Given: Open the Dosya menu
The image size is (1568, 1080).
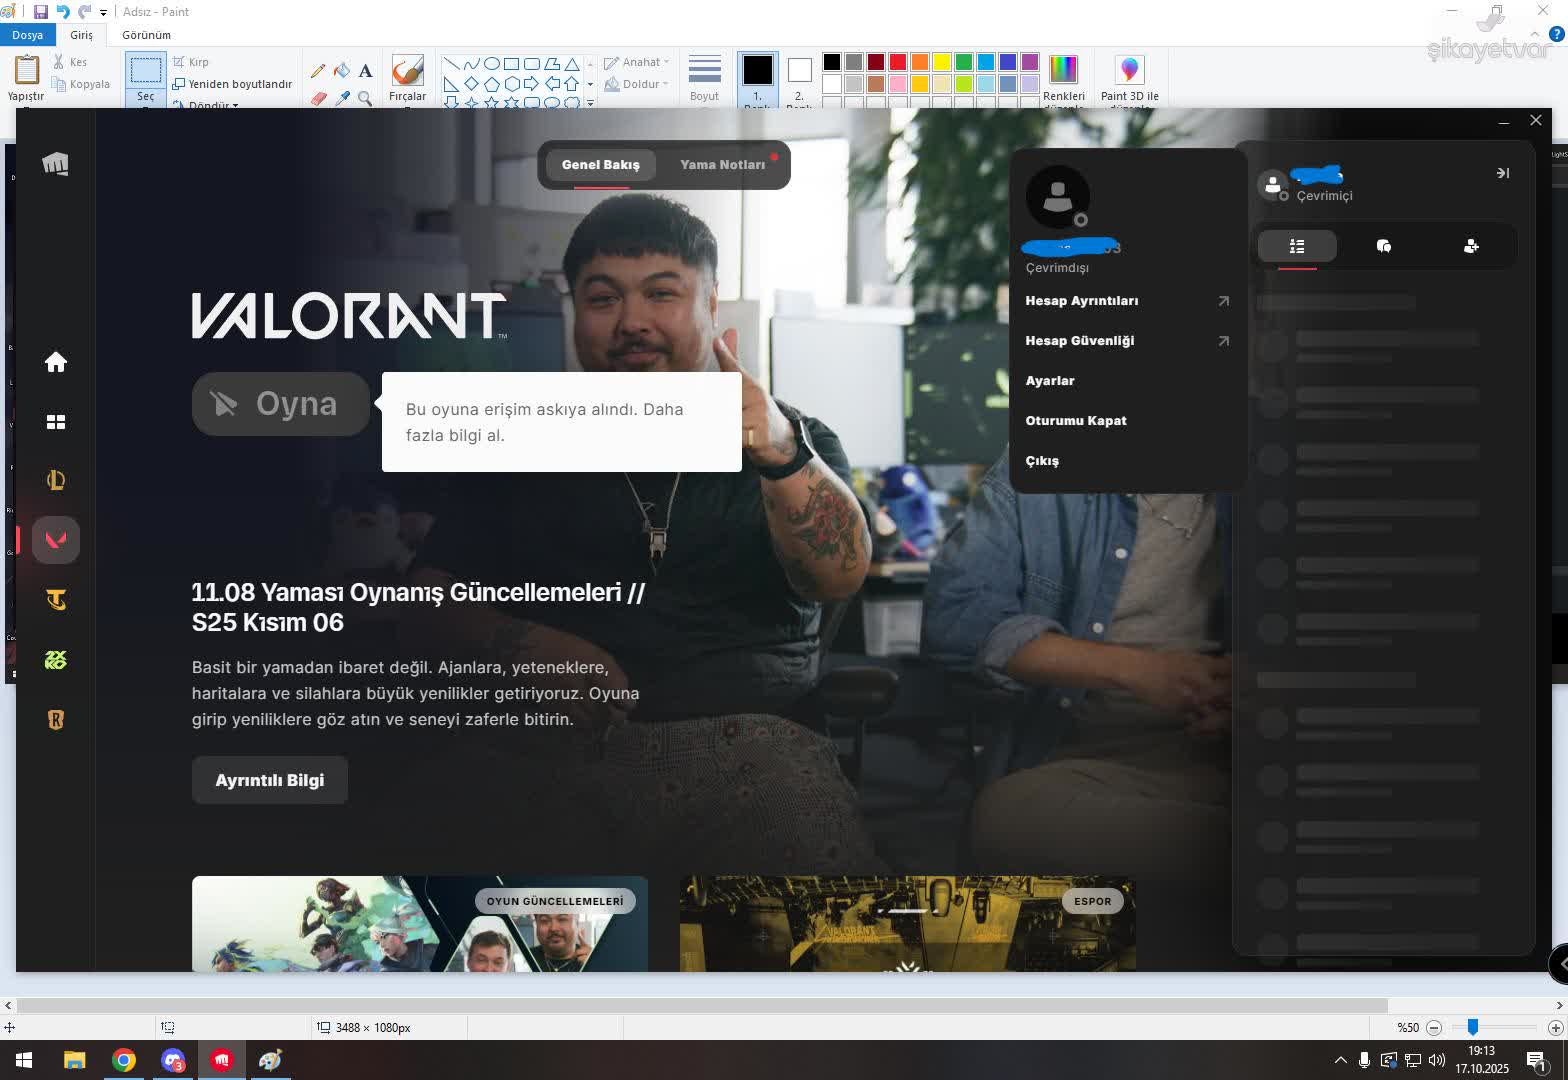Looking at the screenshot, I should (x=27, y=35).
